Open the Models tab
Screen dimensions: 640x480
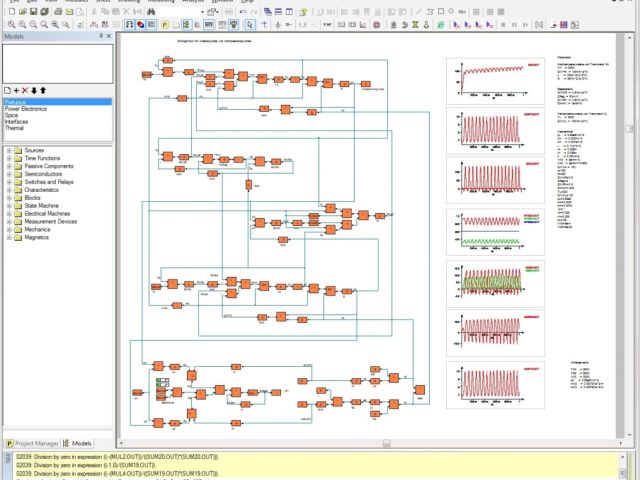tap(78, 443)
